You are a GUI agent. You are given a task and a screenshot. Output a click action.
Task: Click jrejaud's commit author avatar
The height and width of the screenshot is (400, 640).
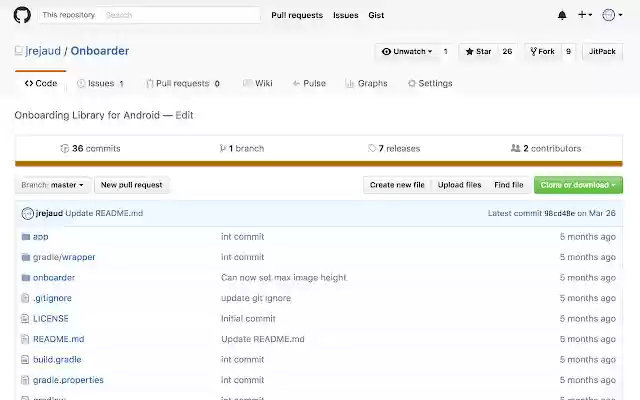coord(27,213)
